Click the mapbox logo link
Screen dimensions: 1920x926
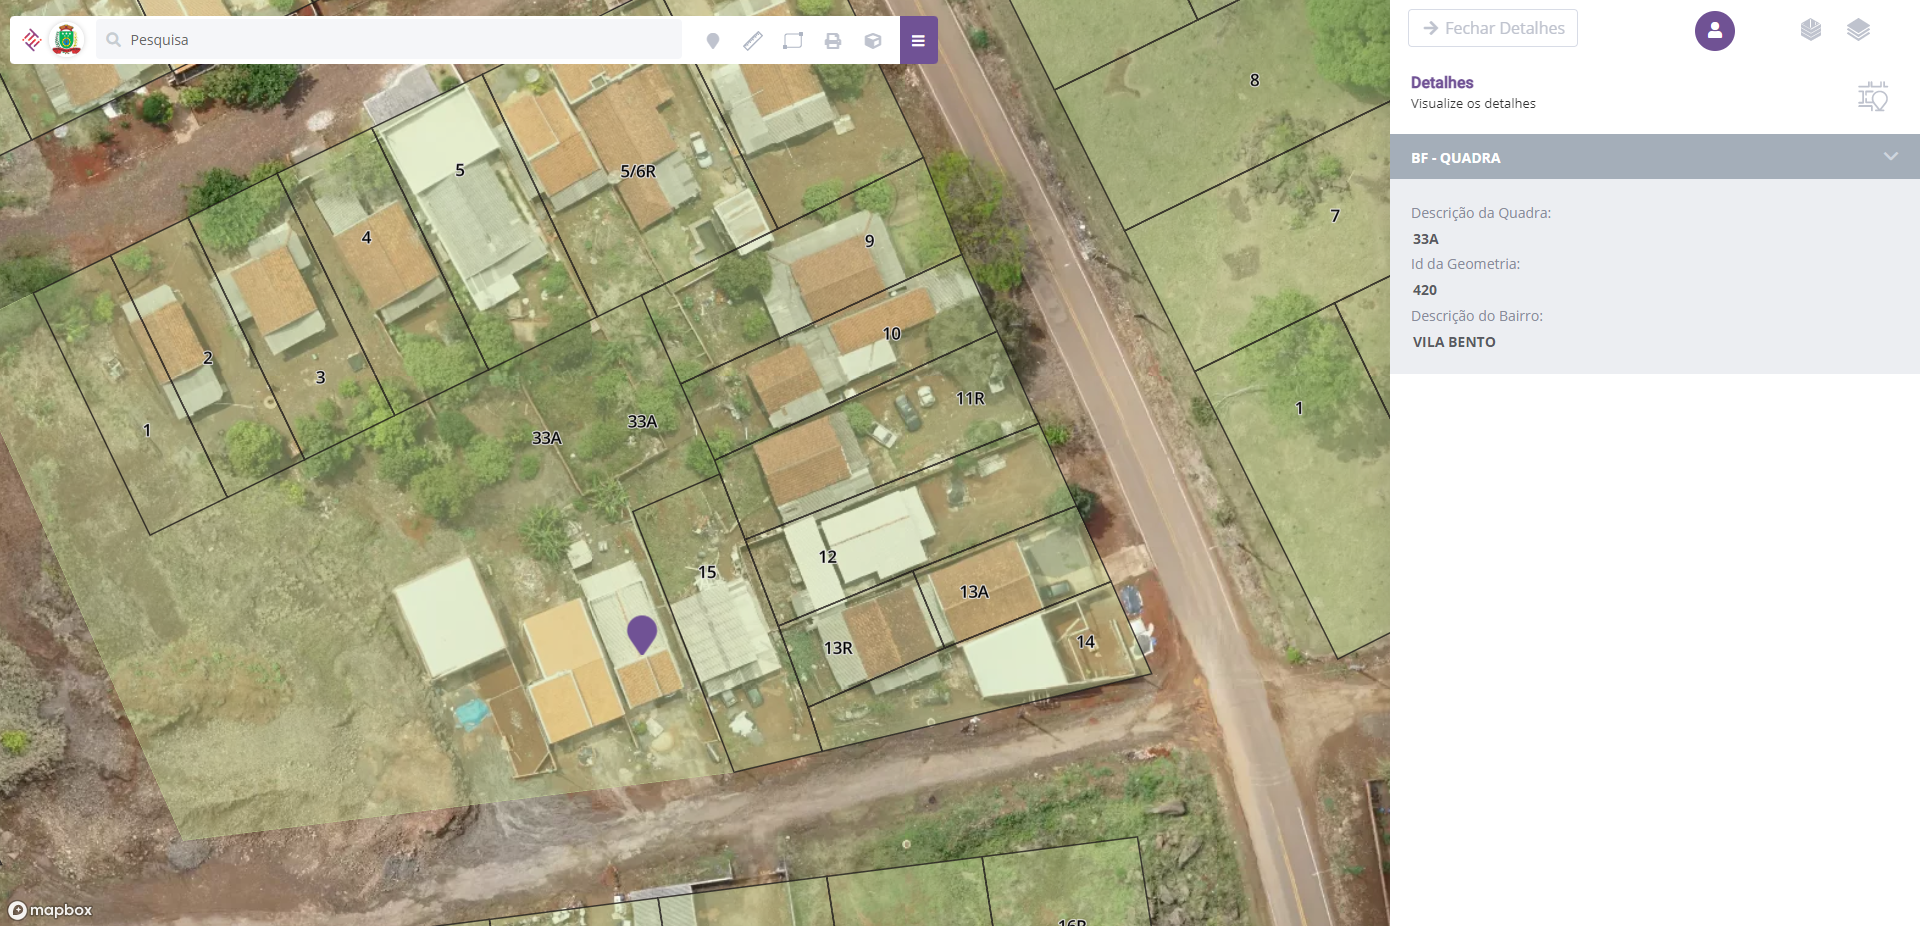50,910
